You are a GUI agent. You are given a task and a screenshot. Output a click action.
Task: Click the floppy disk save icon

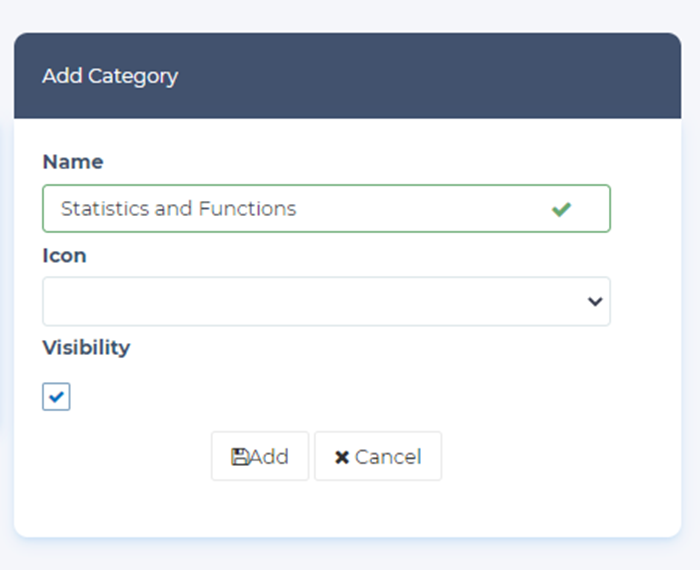pos(240,457)
